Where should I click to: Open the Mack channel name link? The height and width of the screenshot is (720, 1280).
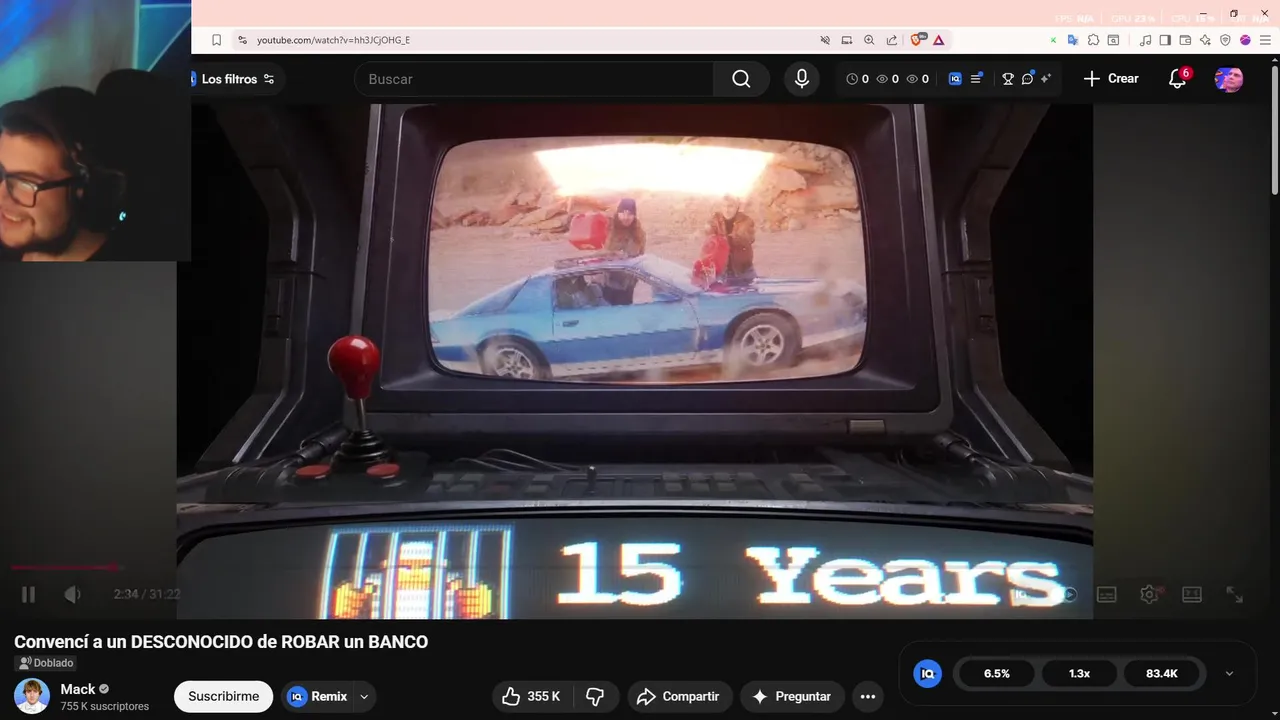(x=78, y=689)
